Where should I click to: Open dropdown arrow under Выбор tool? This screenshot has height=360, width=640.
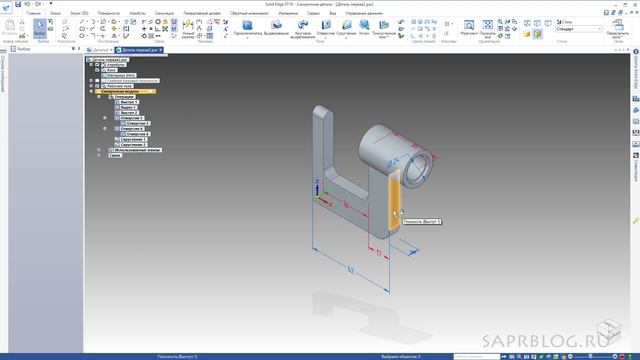[x=40, y=37]
